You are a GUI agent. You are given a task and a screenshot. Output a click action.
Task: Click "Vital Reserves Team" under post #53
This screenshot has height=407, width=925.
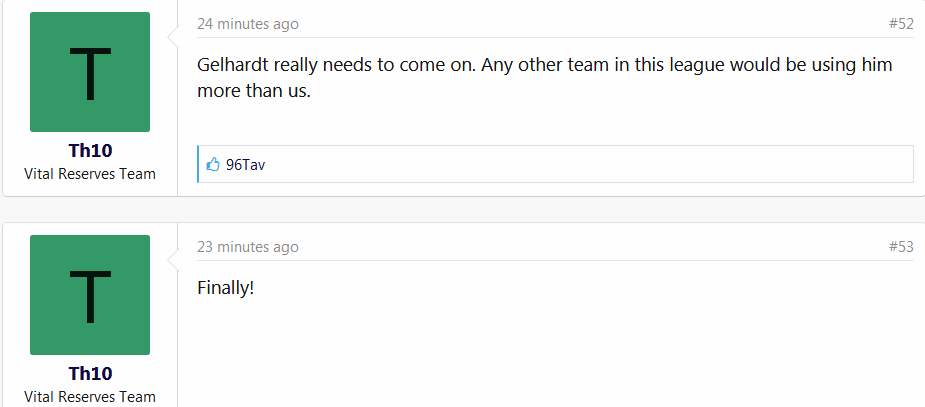click(90, 397)
